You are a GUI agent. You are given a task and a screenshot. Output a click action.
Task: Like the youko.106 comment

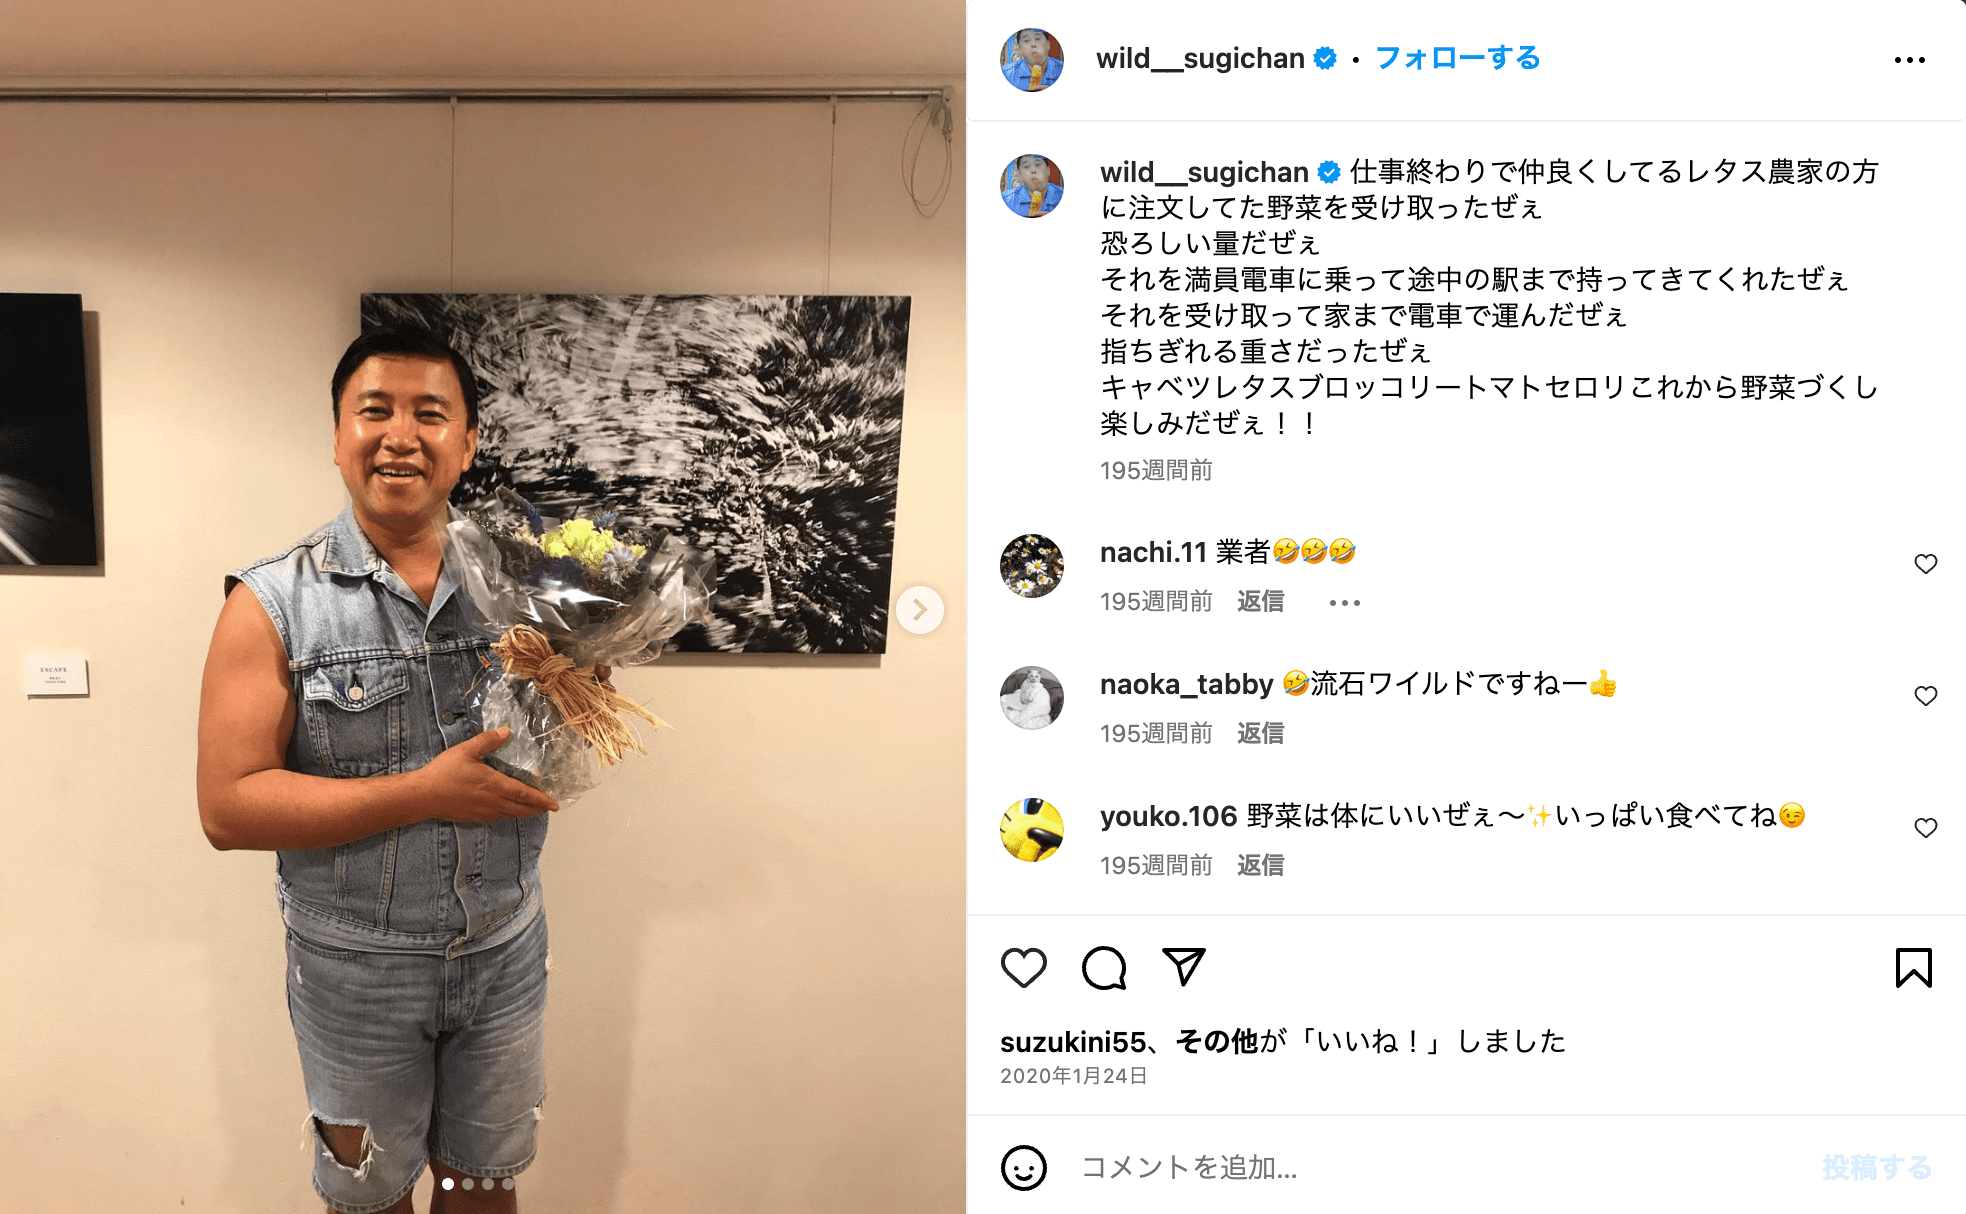click(1925, 828)
